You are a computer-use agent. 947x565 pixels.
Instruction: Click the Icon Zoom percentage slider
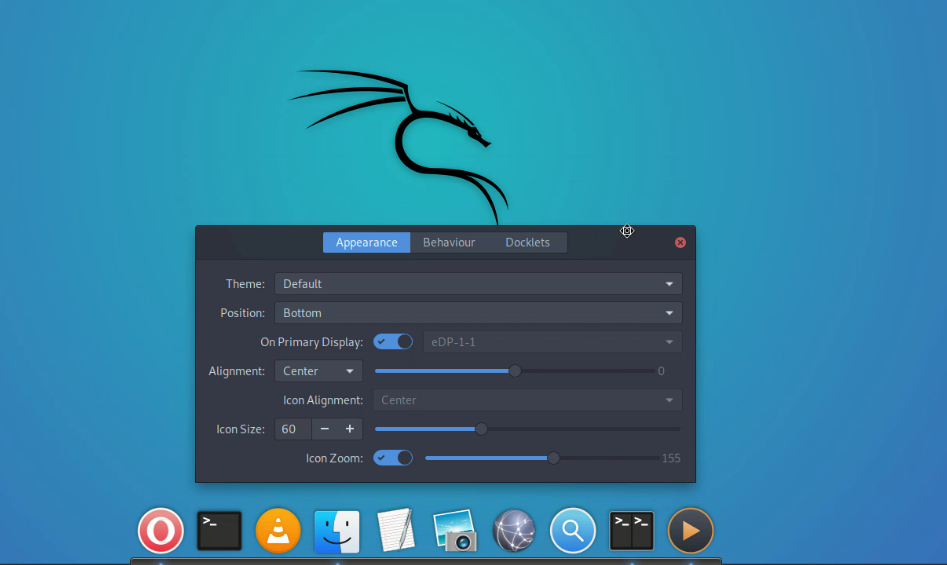tap(542, 458)
